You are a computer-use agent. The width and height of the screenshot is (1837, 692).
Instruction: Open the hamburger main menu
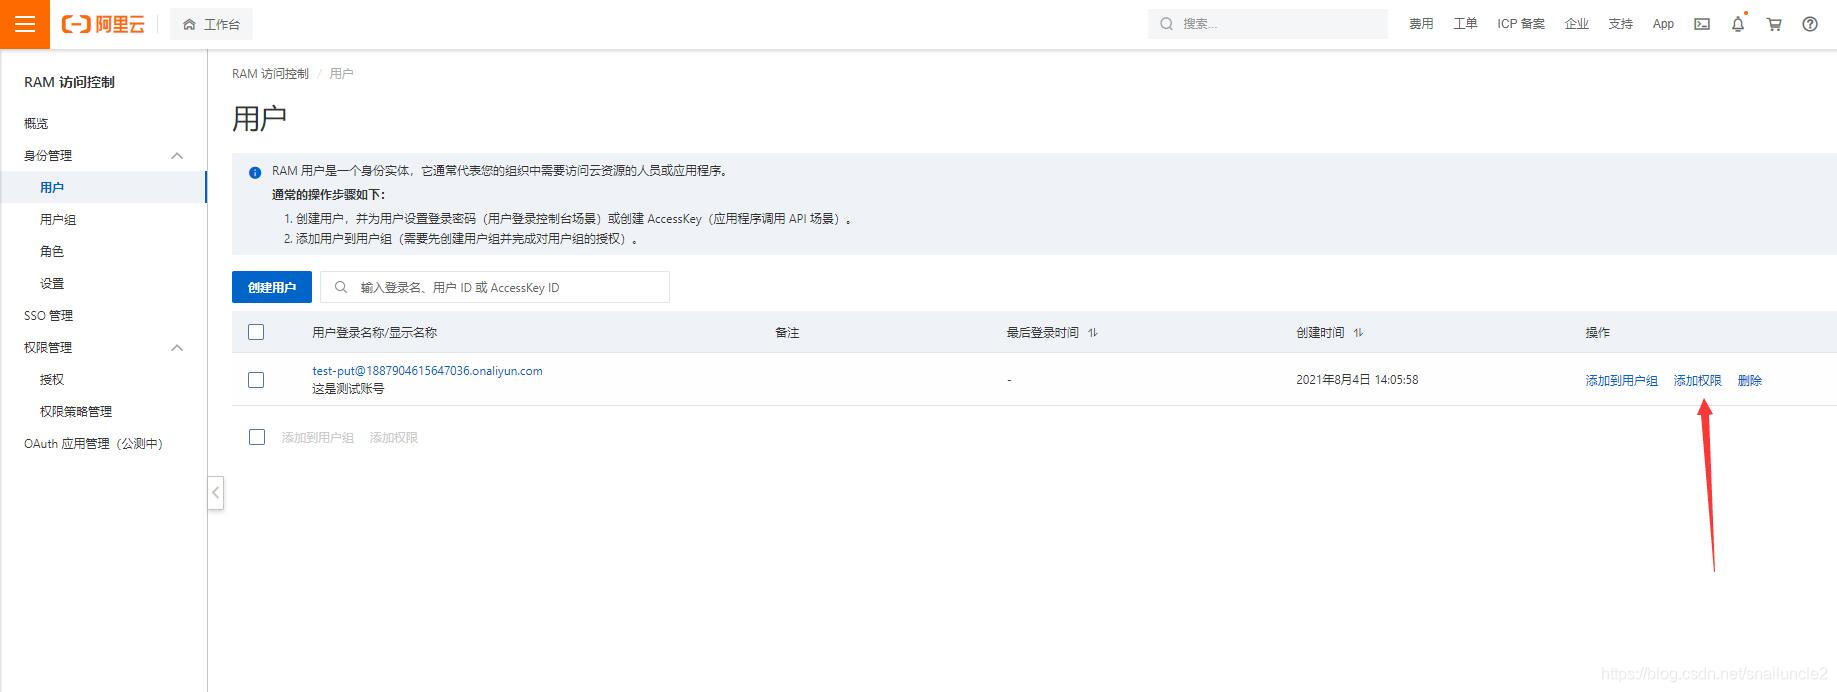[x=25, y=24]
